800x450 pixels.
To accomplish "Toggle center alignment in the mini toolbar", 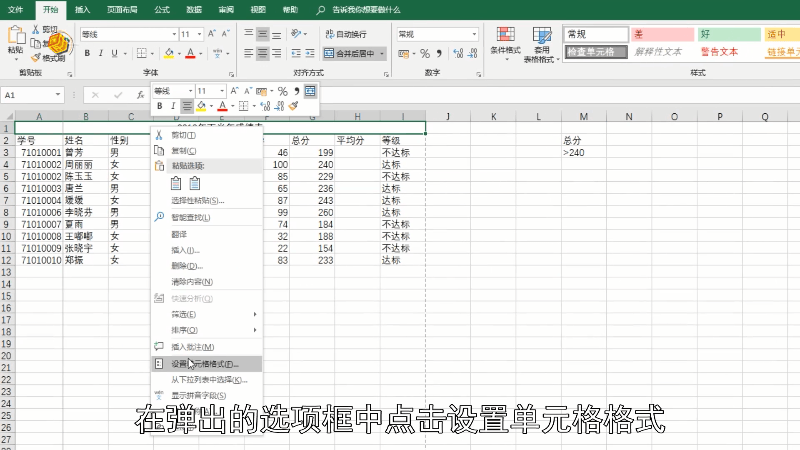I will (187, 106).
